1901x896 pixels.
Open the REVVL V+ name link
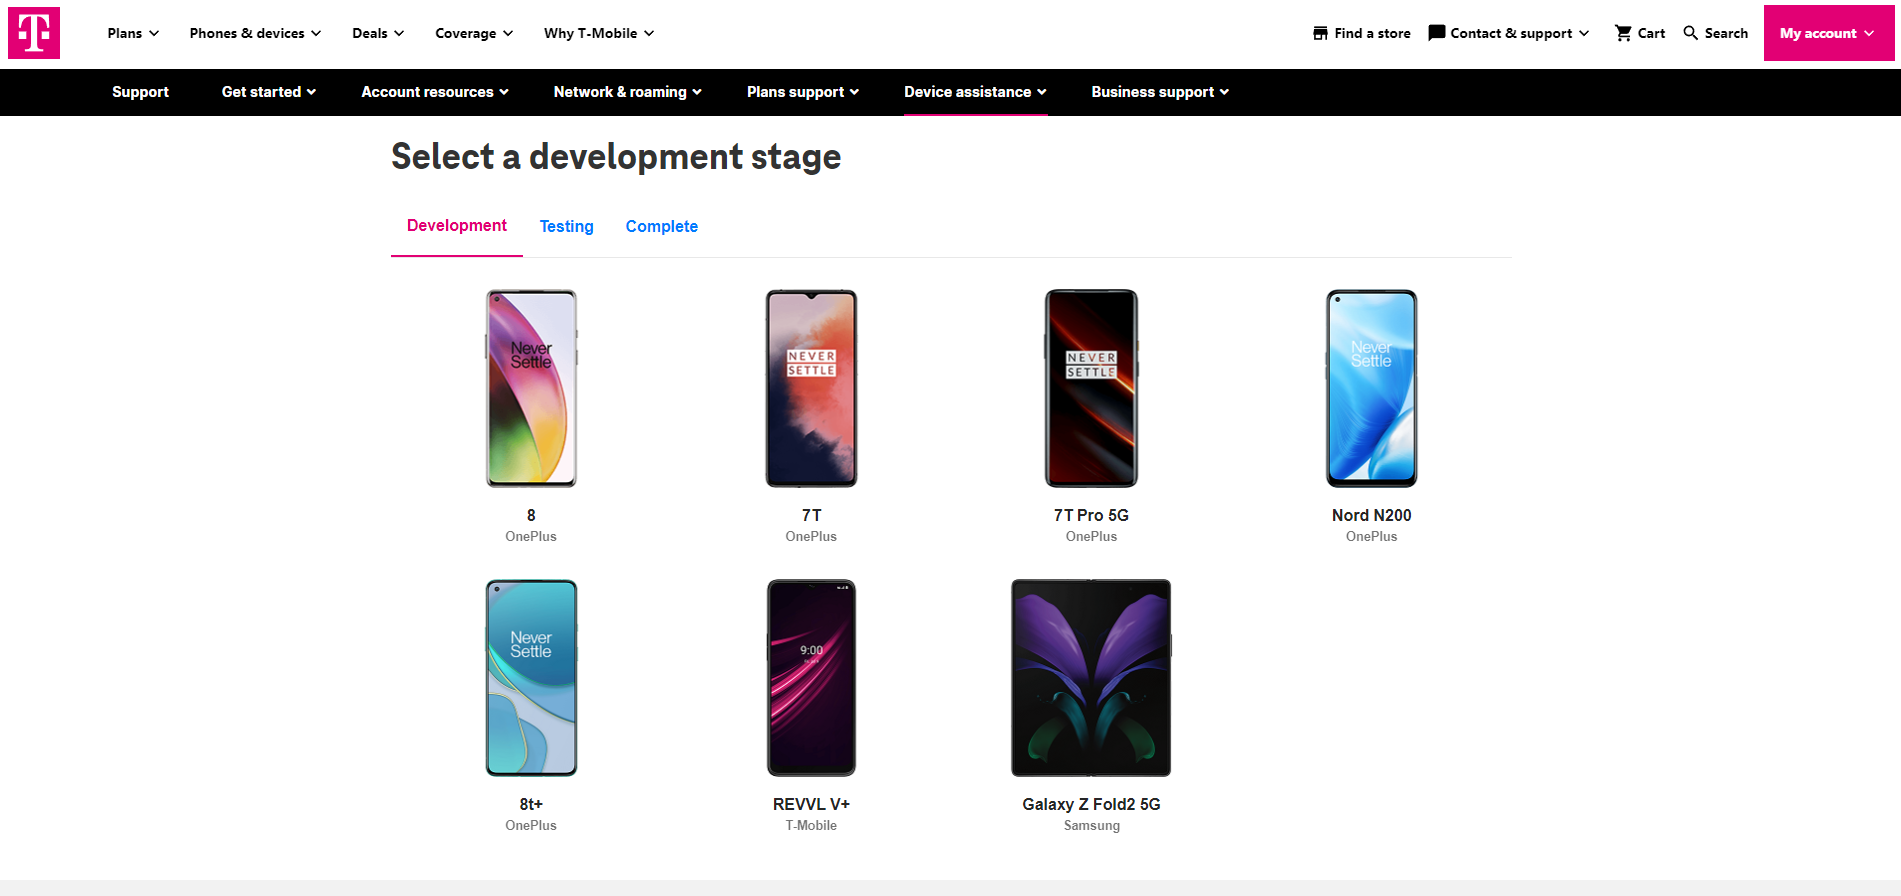tap(811, 804)
